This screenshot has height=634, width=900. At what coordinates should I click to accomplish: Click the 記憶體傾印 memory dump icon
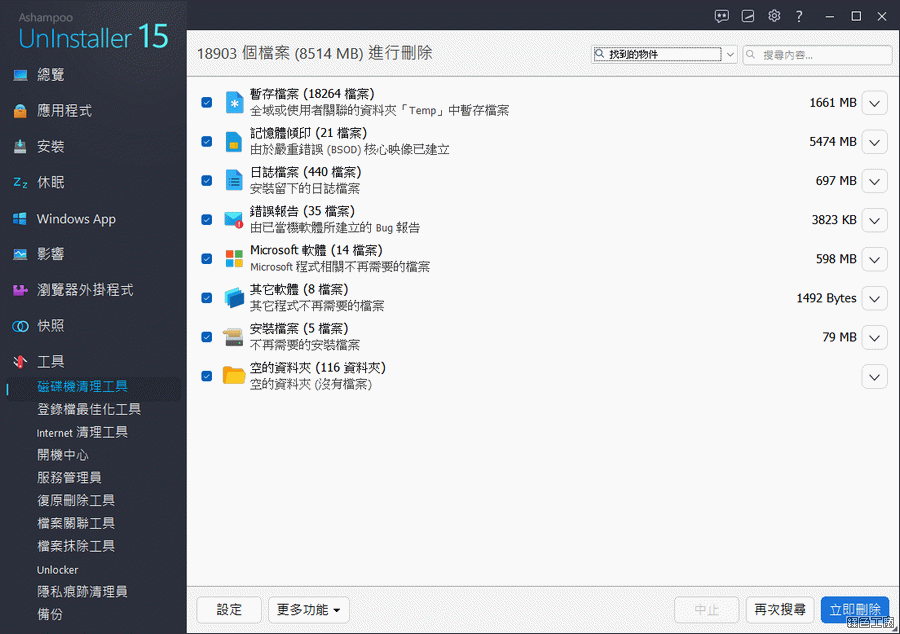(234, 141)
